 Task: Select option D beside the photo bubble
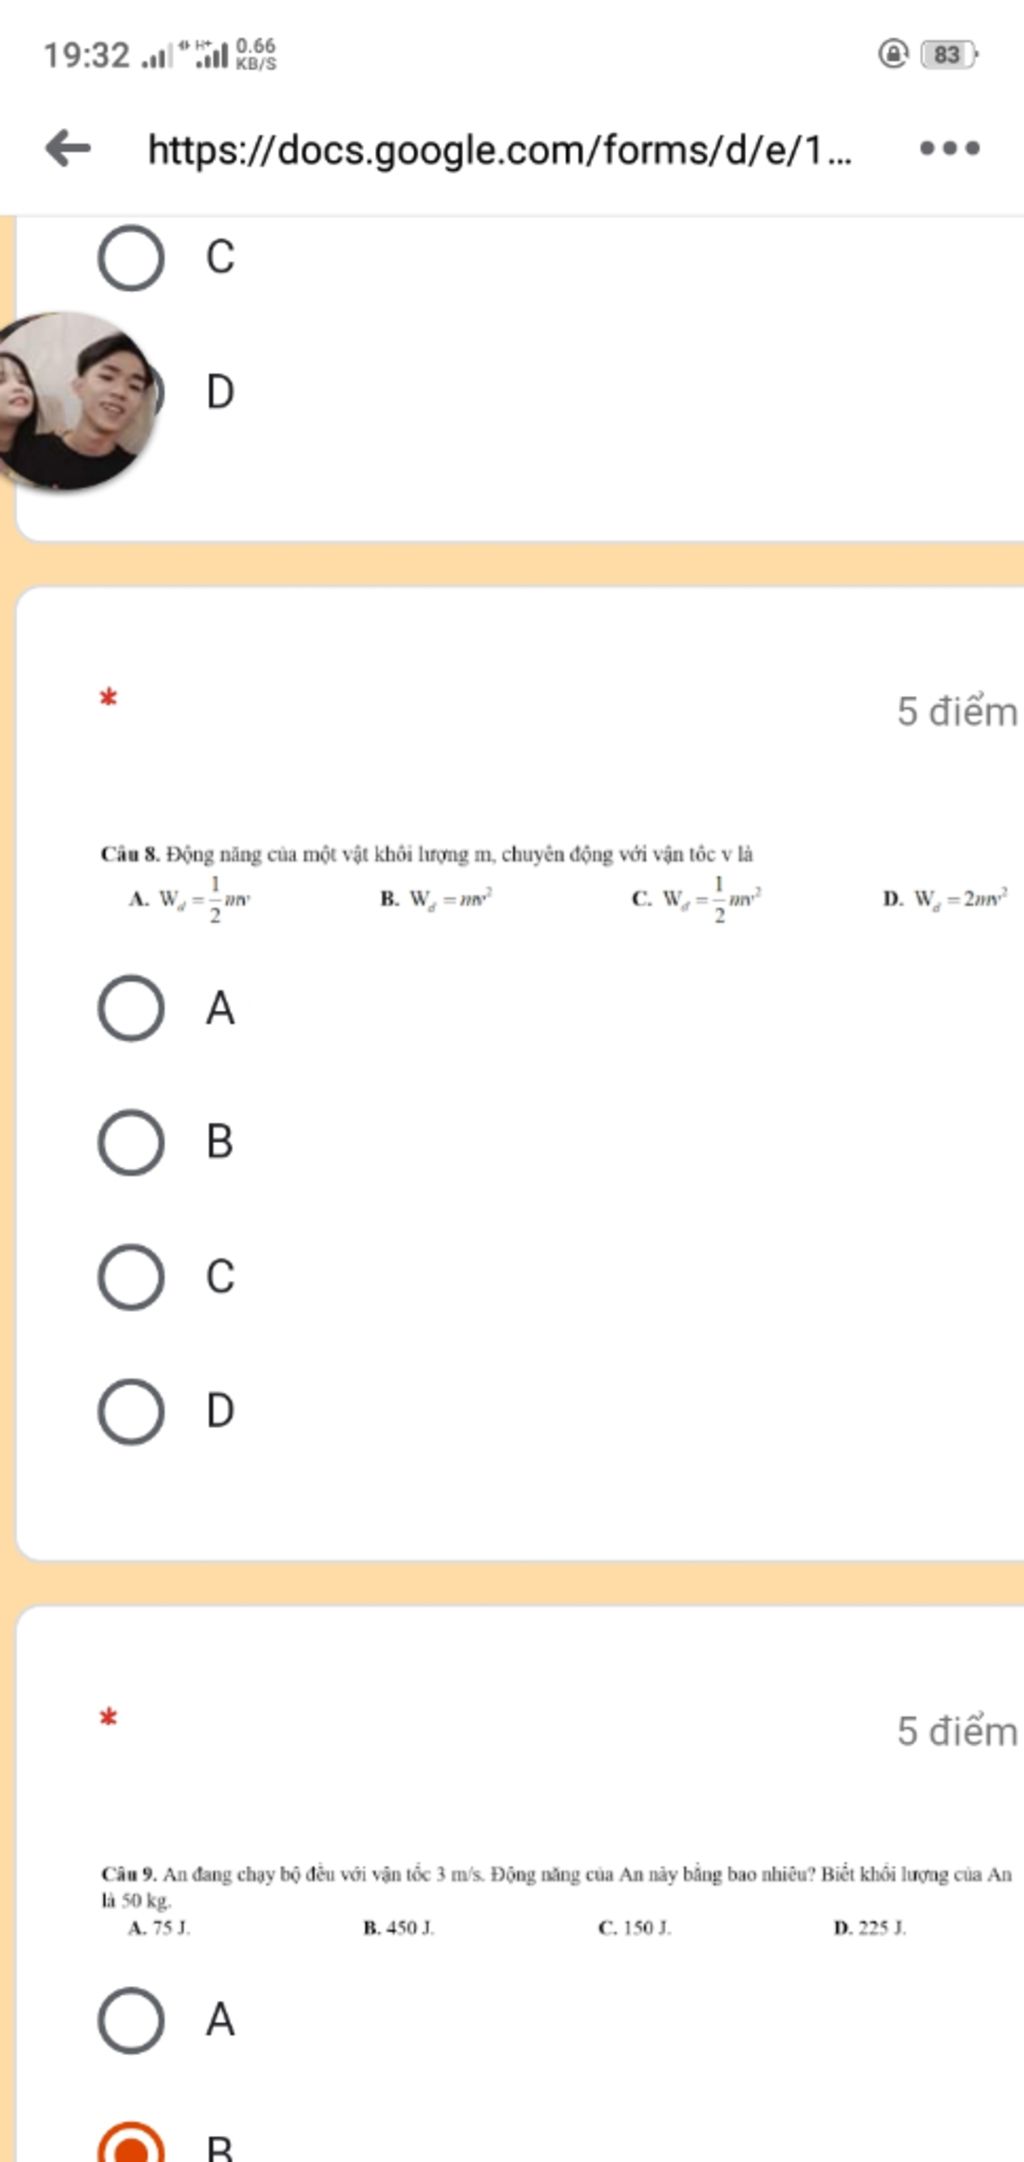[x=219, y=392]
